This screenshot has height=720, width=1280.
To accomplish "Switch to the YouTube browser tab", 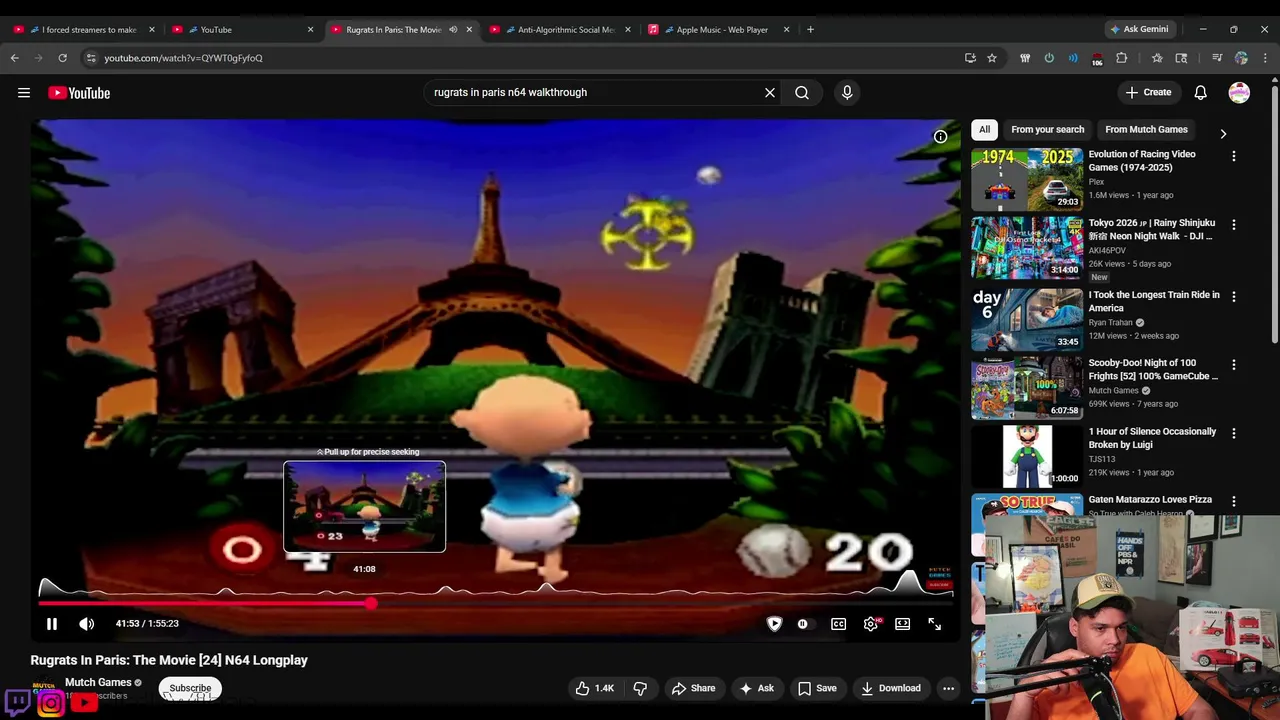I will [x=243, y=29].
